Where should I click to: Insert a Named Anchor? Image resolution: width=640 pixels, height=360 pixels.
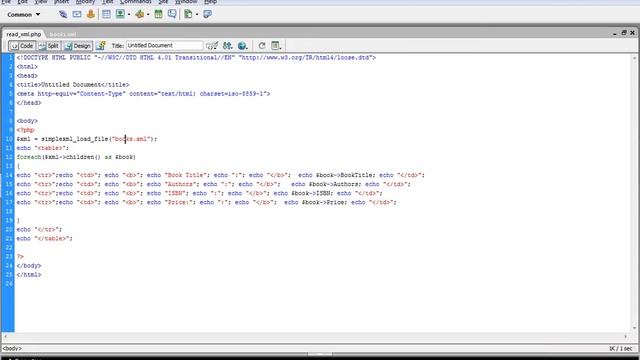[91, 14]
